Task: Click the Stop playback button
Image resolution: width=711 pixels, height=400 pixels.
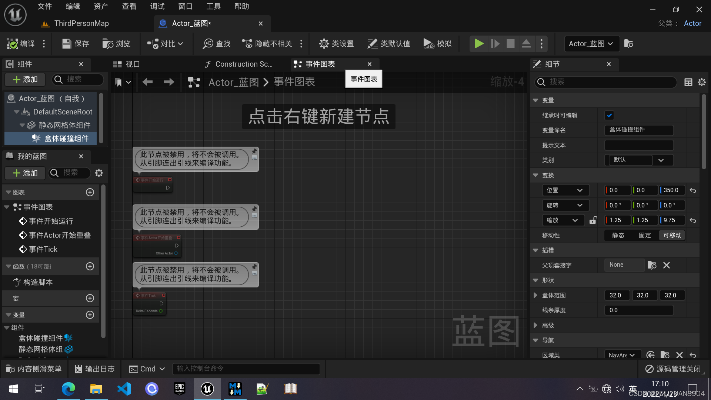Action: [511, 44]
